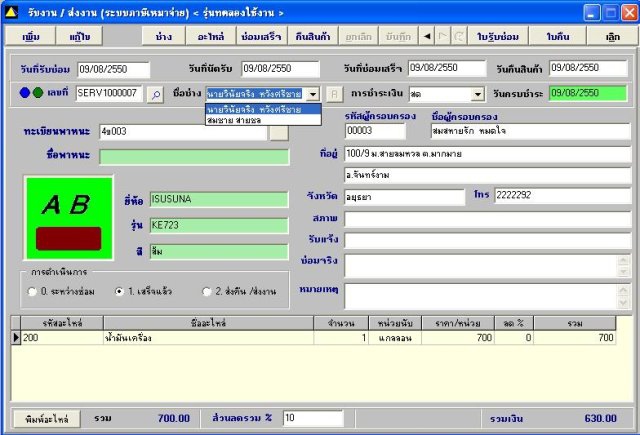Expand the ชื่อช่าง technician dropdown arrow
Screen dimensions: 640x435
pyautogui.click(x=314, y=94)
